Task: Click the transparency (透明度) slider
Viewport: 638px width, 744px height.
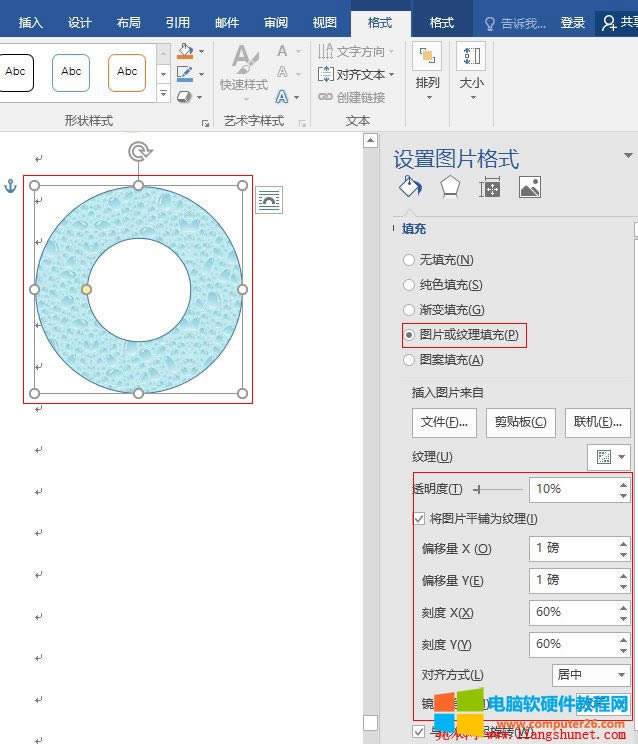Action: (498, 489)
